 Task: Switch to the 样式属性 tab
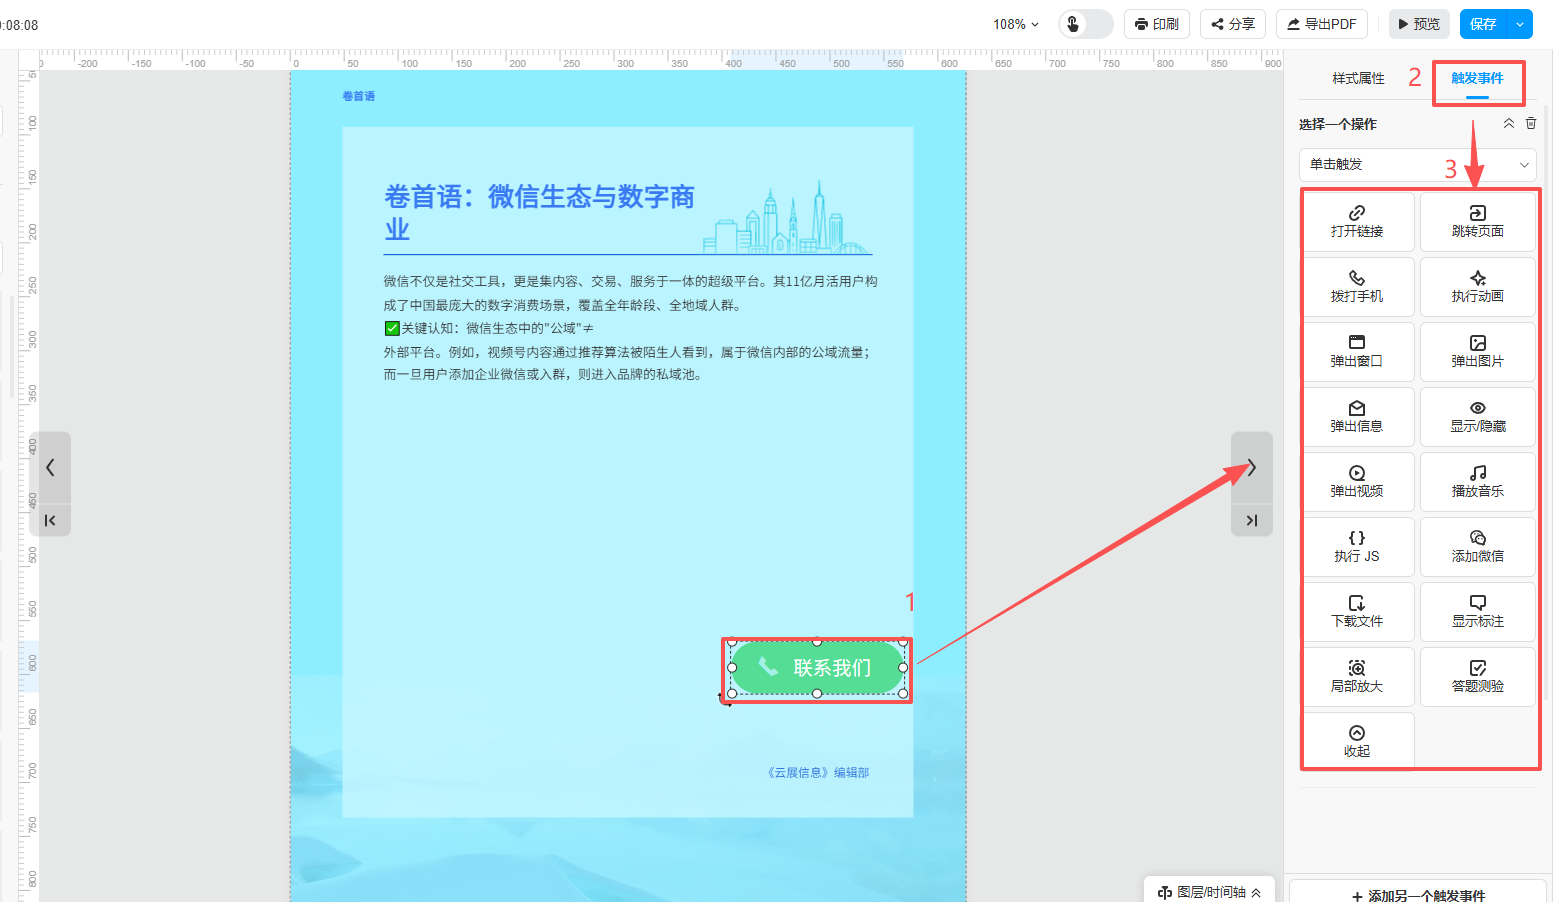point(1358,78)
